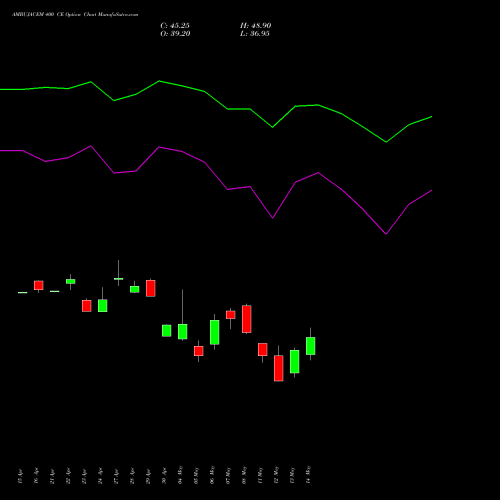Image resolution: width=500 pixels, height=500 pixels.
Task: Click the 27 Apr date label
Action: [x=116, y=476]
